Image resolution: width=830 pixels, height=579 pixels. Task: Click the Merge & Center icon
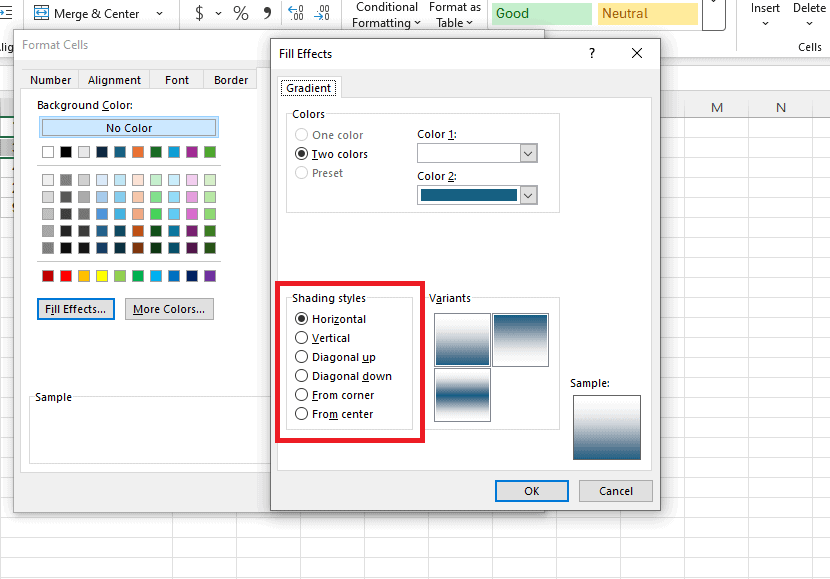[41, 13]
